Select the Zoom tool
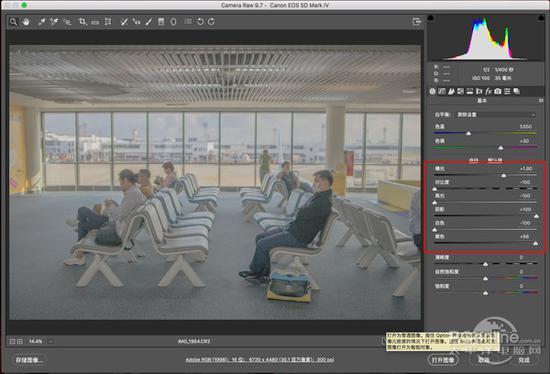550x374 pixels. [13, 22]
